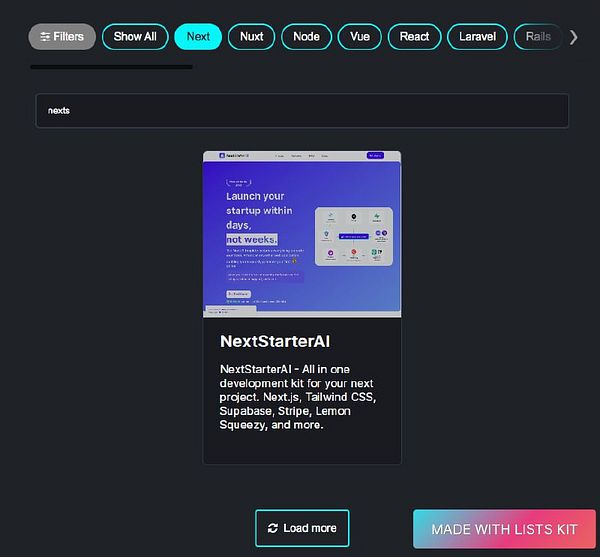
Task: Open the NextStarterAI card title
Action: click(x=275, y=341)
